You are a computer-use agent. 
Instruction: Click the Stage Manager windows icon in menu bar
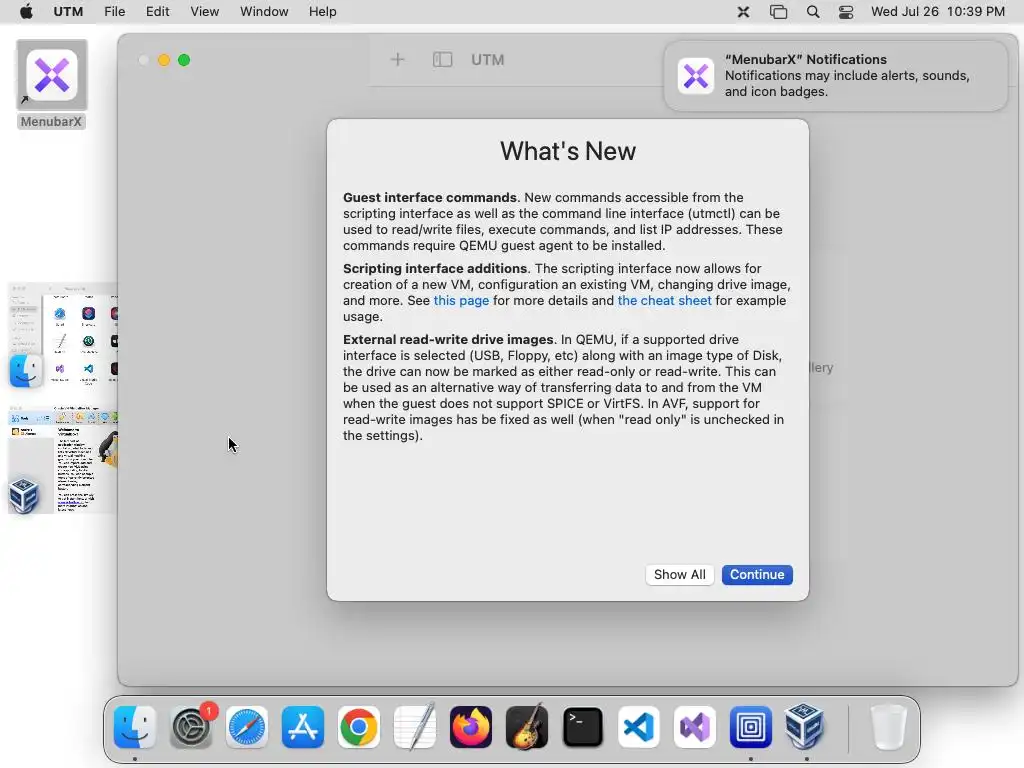[x=778, y=12]
